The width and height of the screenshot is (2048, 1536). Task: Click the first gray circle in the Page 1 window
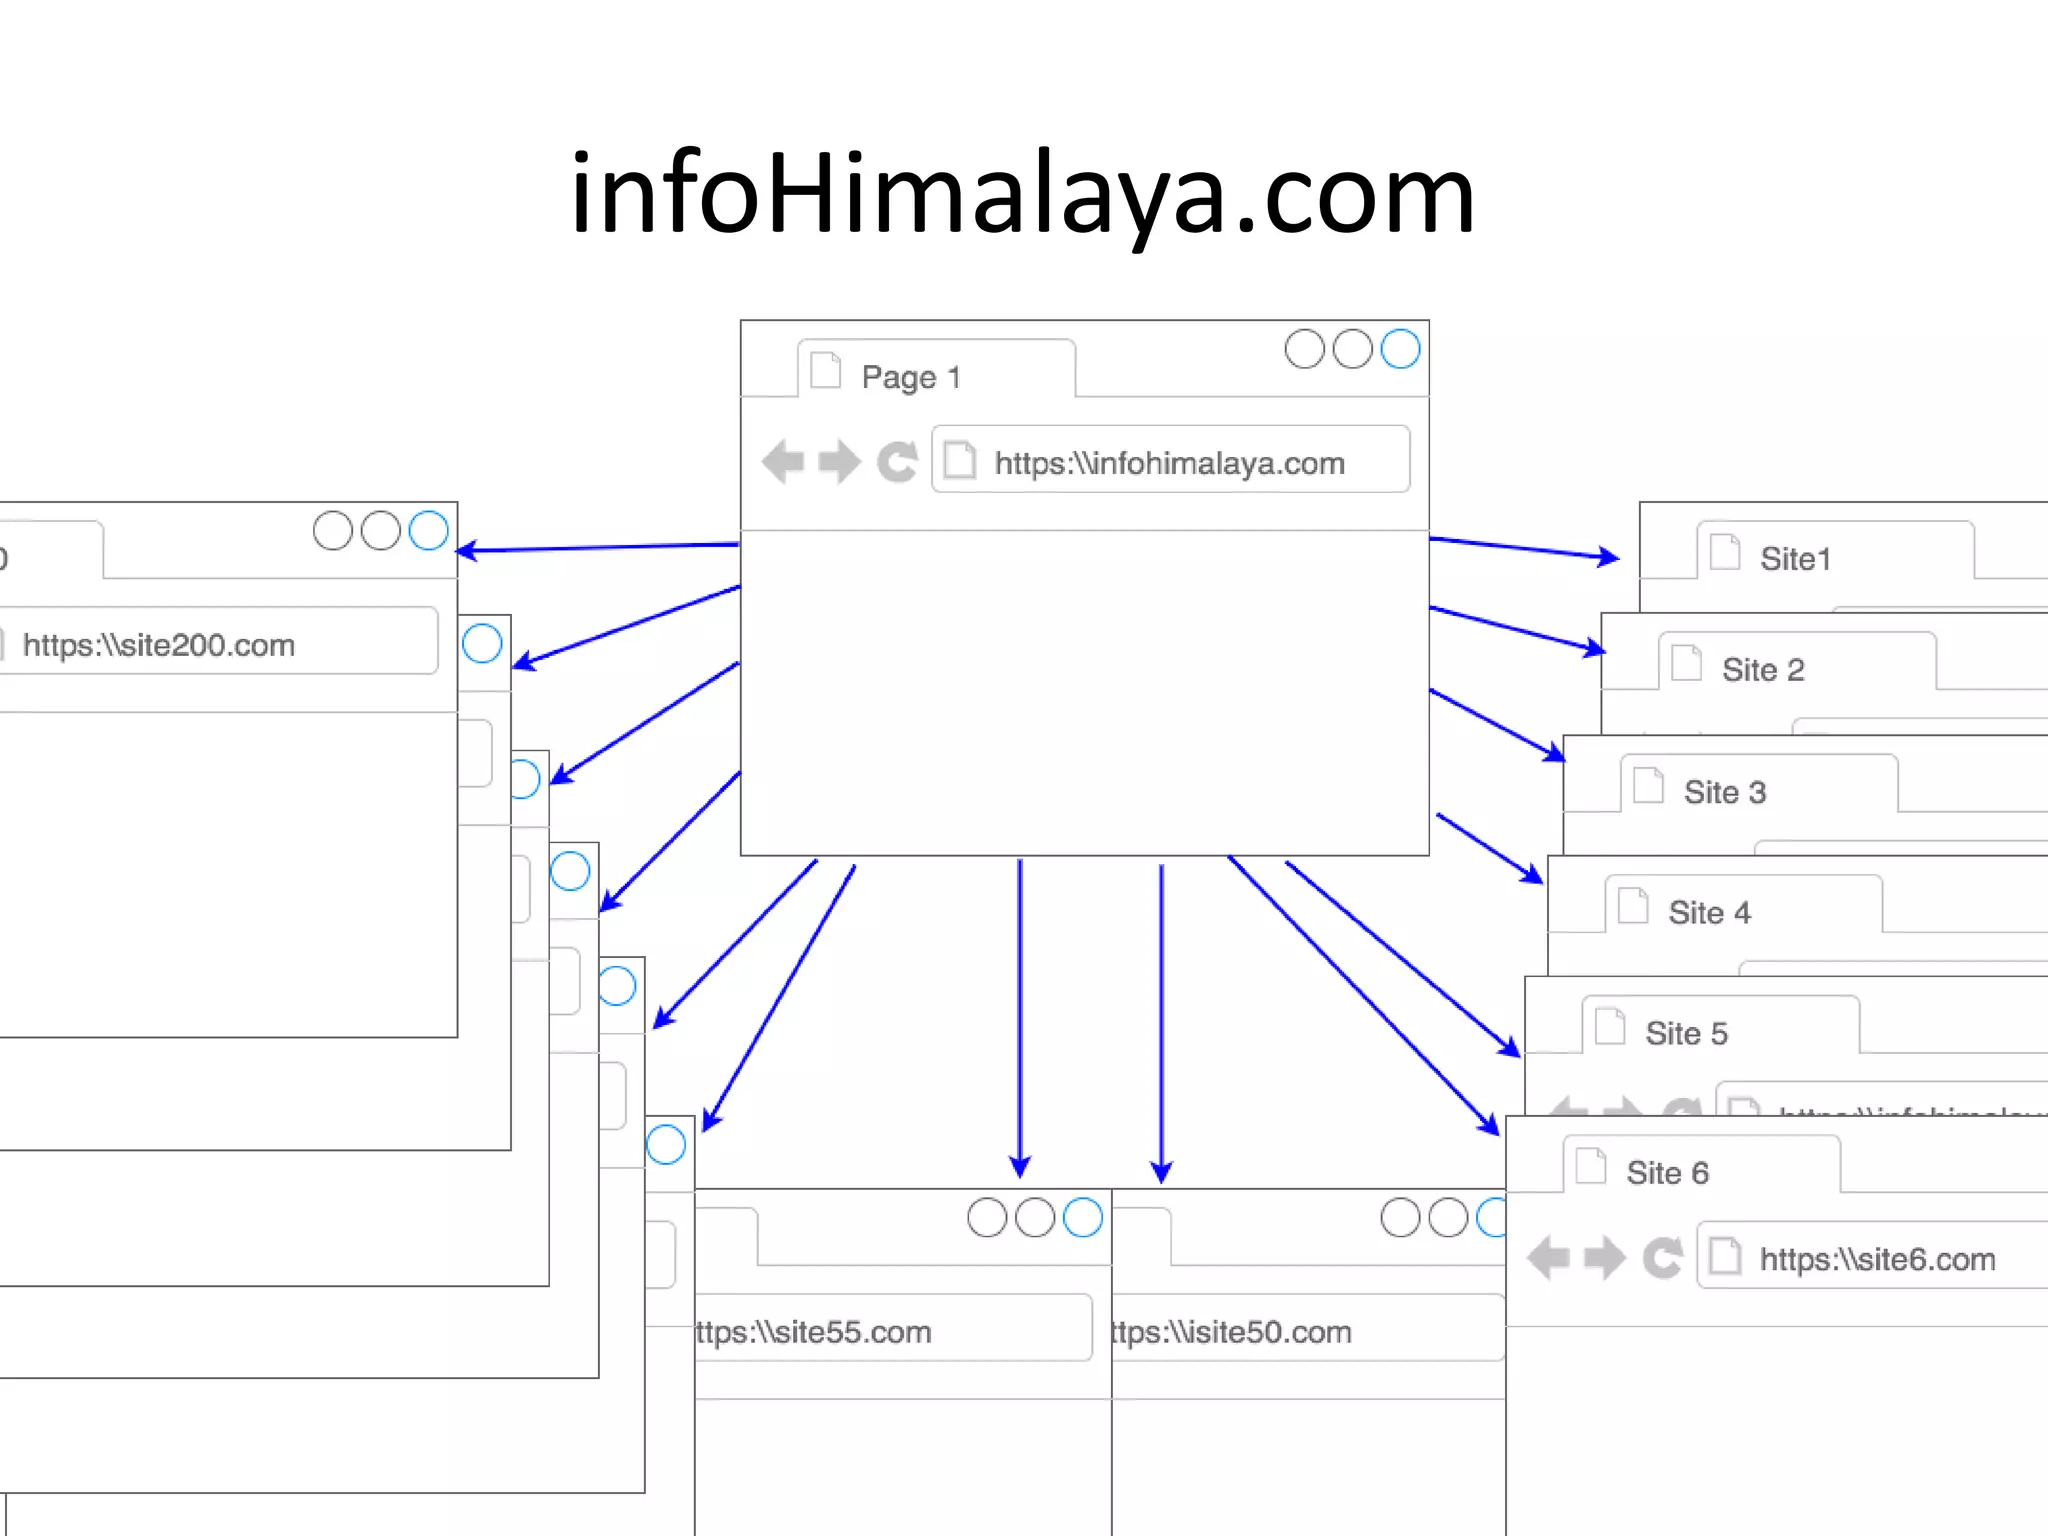click(1305, 349)
